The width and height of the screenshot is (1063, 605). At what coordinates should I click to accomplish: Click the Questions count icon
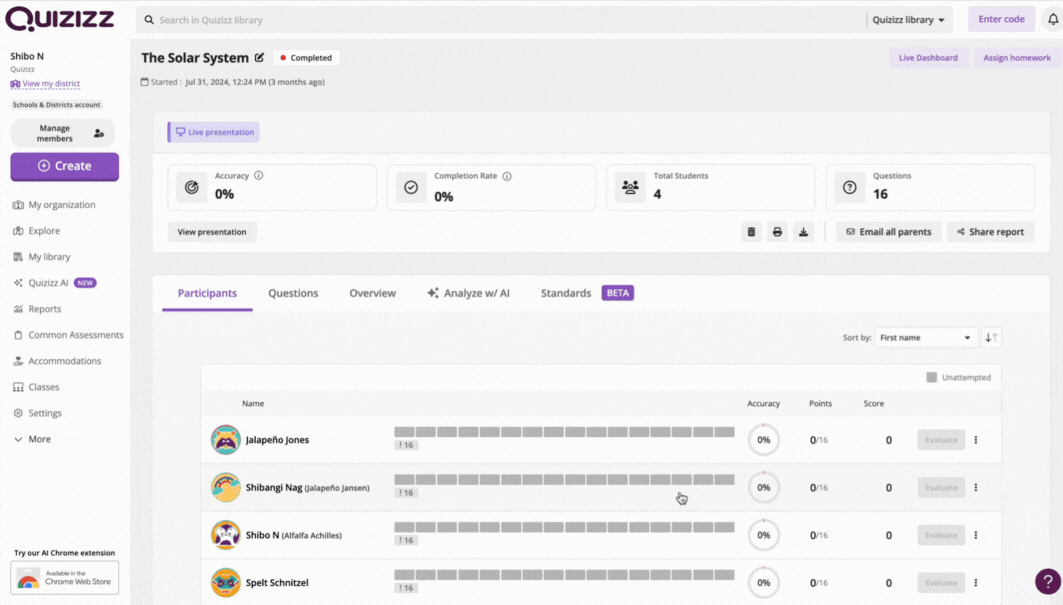tap(849, 187)
